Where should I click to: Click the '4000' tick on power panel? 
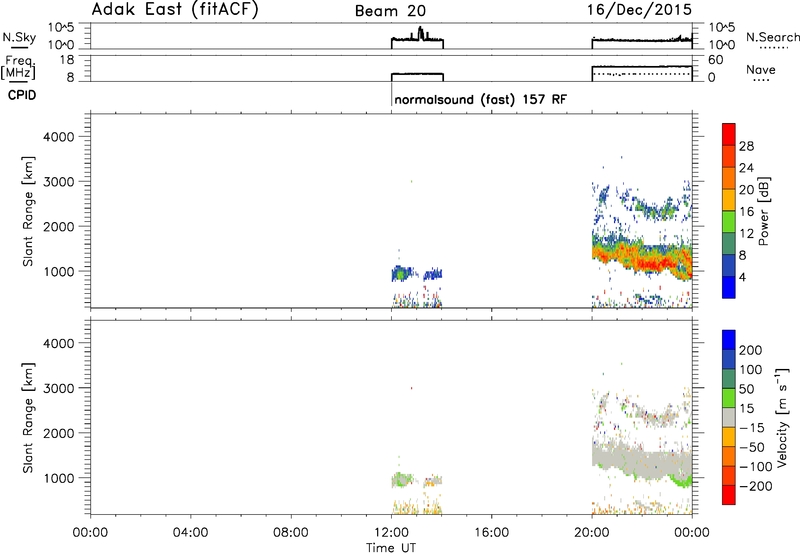(x=58, y=137)
